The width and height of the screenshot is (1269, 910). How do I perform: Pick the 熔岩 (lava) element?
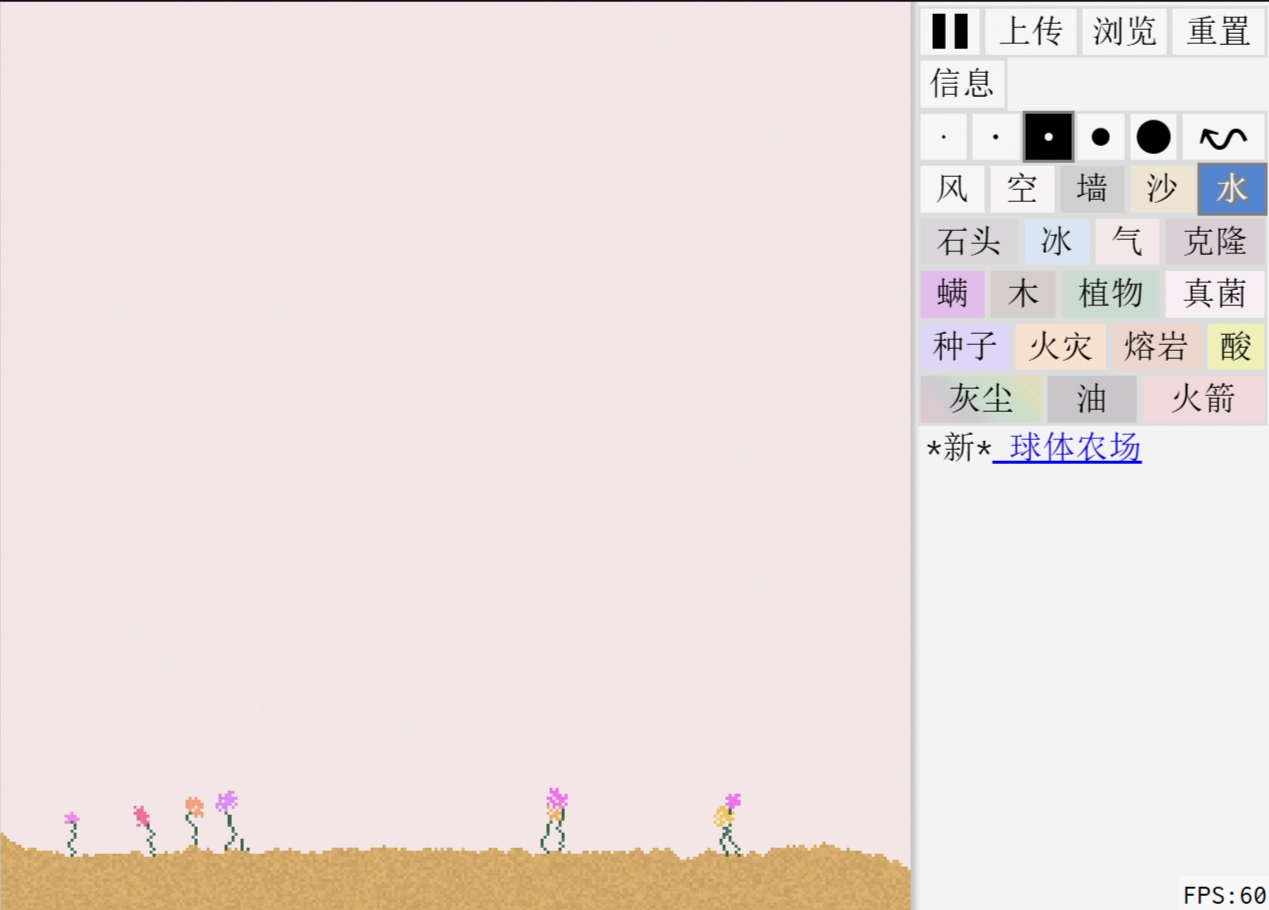1155,347
